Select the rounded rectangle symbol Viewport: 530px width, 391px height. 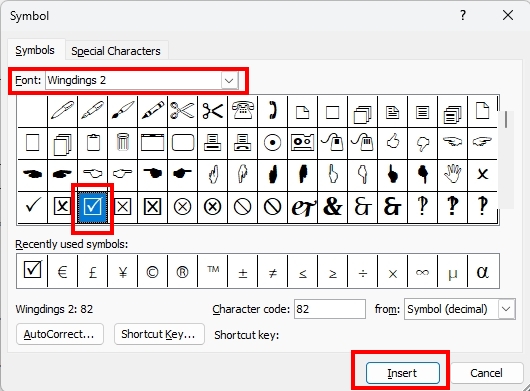coord(183,143)
